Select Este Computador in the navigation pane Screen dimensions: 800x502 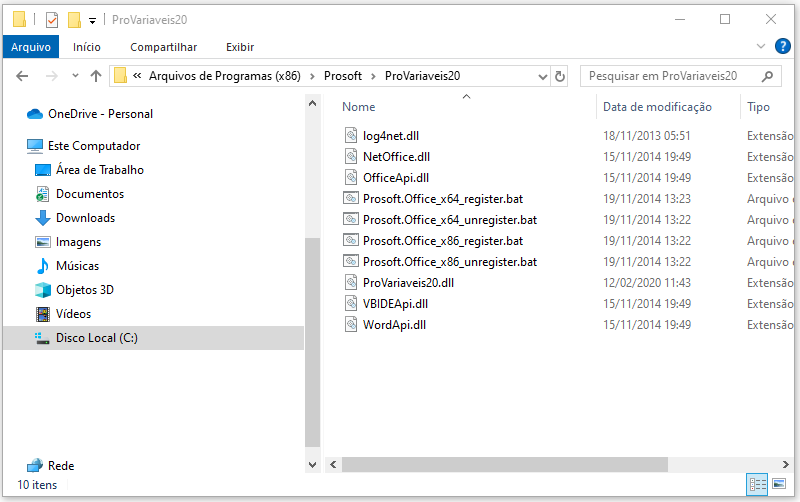(83, 146)
